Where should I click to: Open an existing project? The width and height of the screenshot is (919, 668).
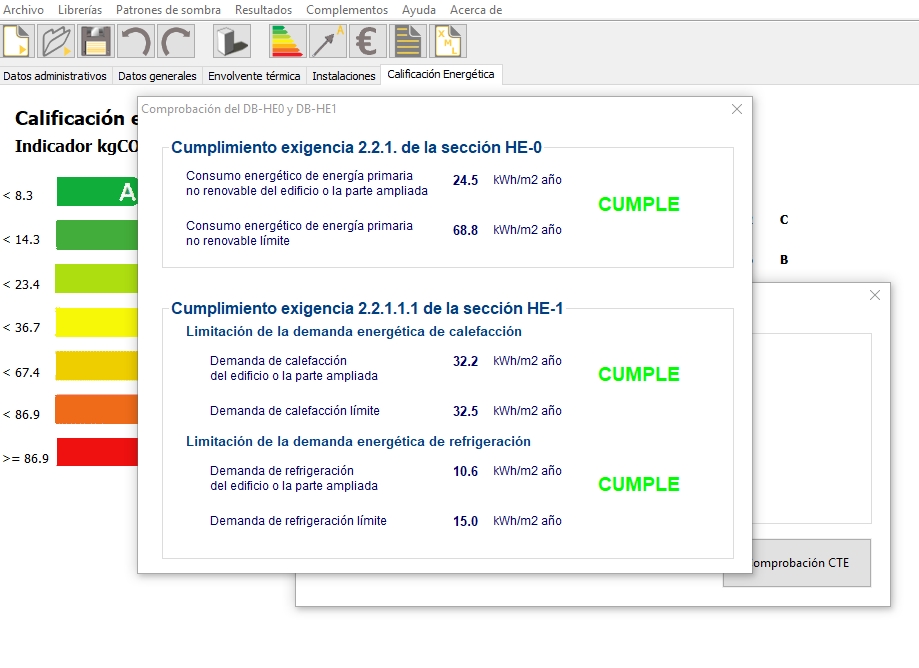pyautogui.click(x=56, y=41)
